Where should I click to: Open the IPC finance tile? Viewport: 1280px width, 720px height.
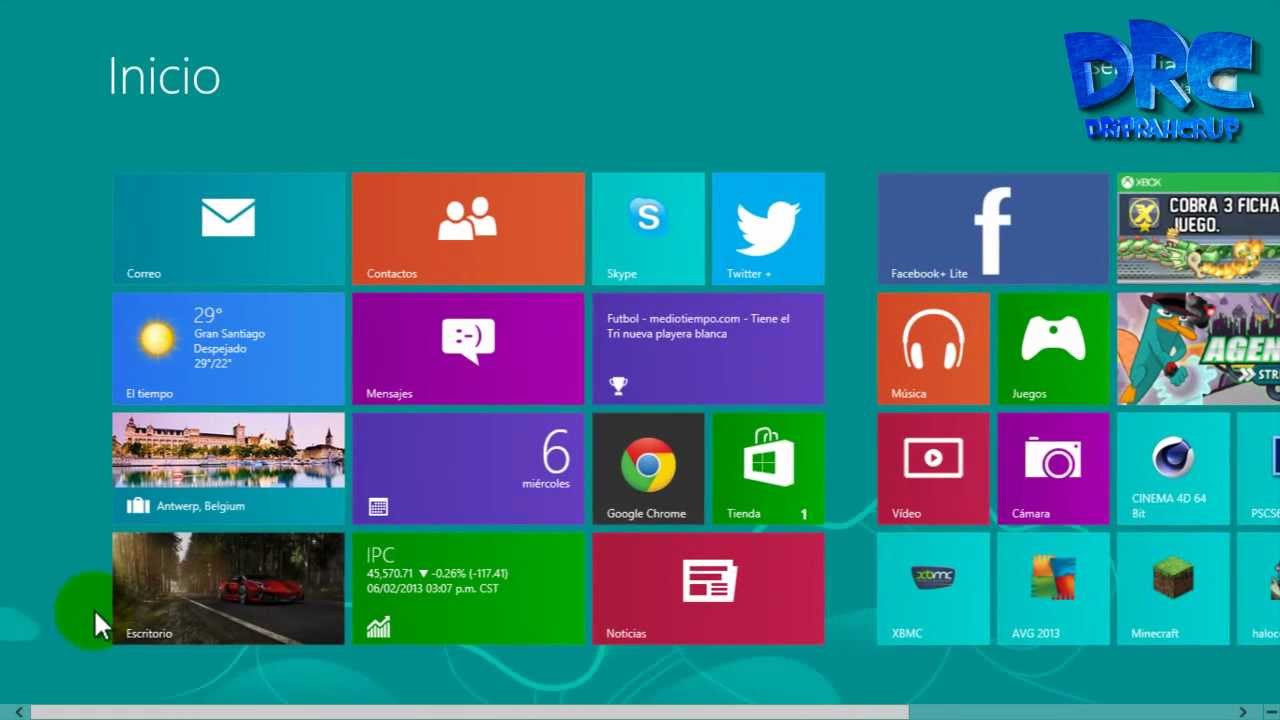468,589
